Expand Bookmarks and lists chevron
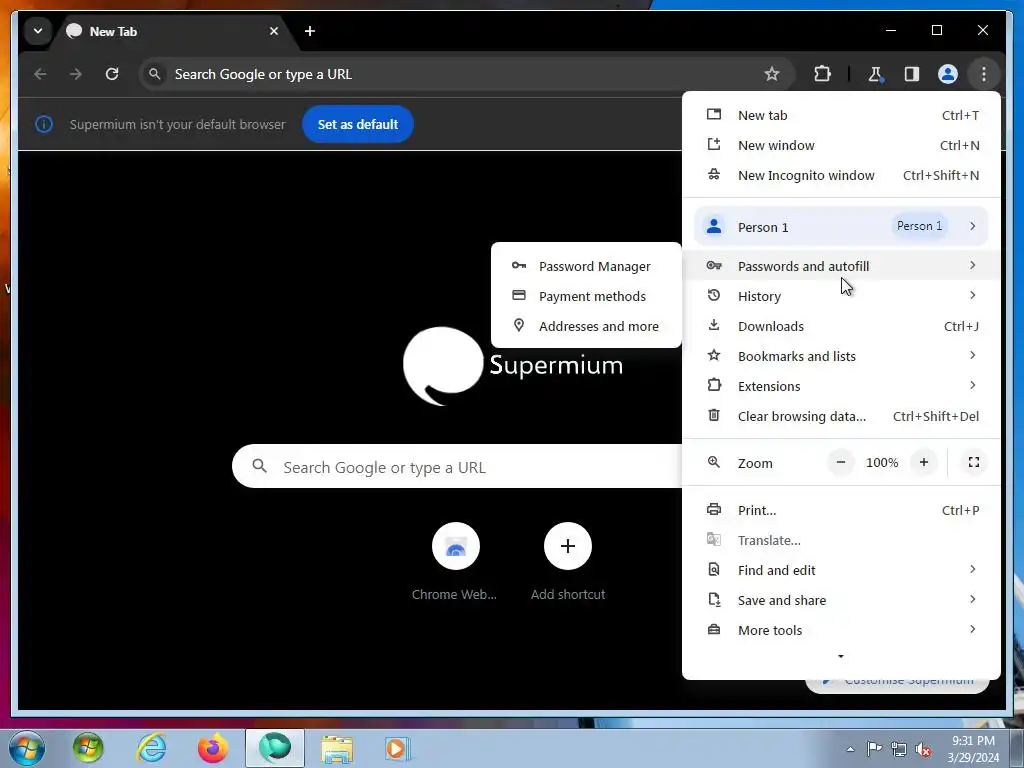The width and height of the screenshot is (1024, 768). [972, 355]
